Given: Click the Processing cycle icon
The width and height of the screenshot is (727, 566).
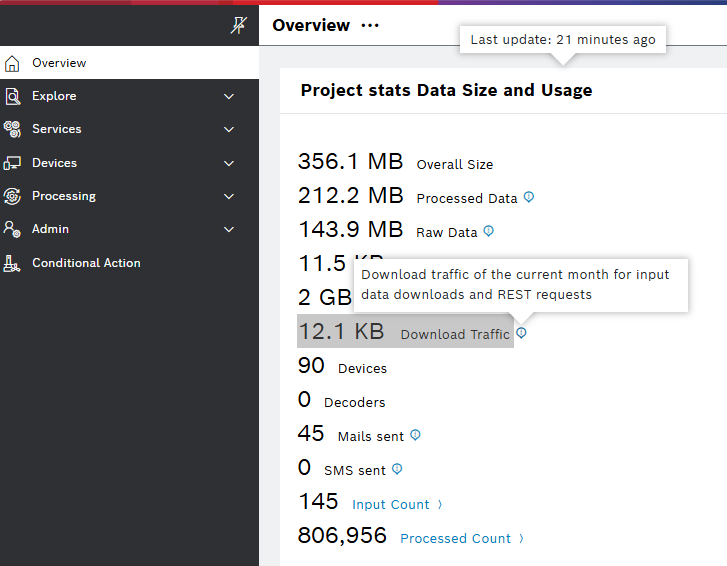Looking at the screenshot, I should [x=12, y=196].
